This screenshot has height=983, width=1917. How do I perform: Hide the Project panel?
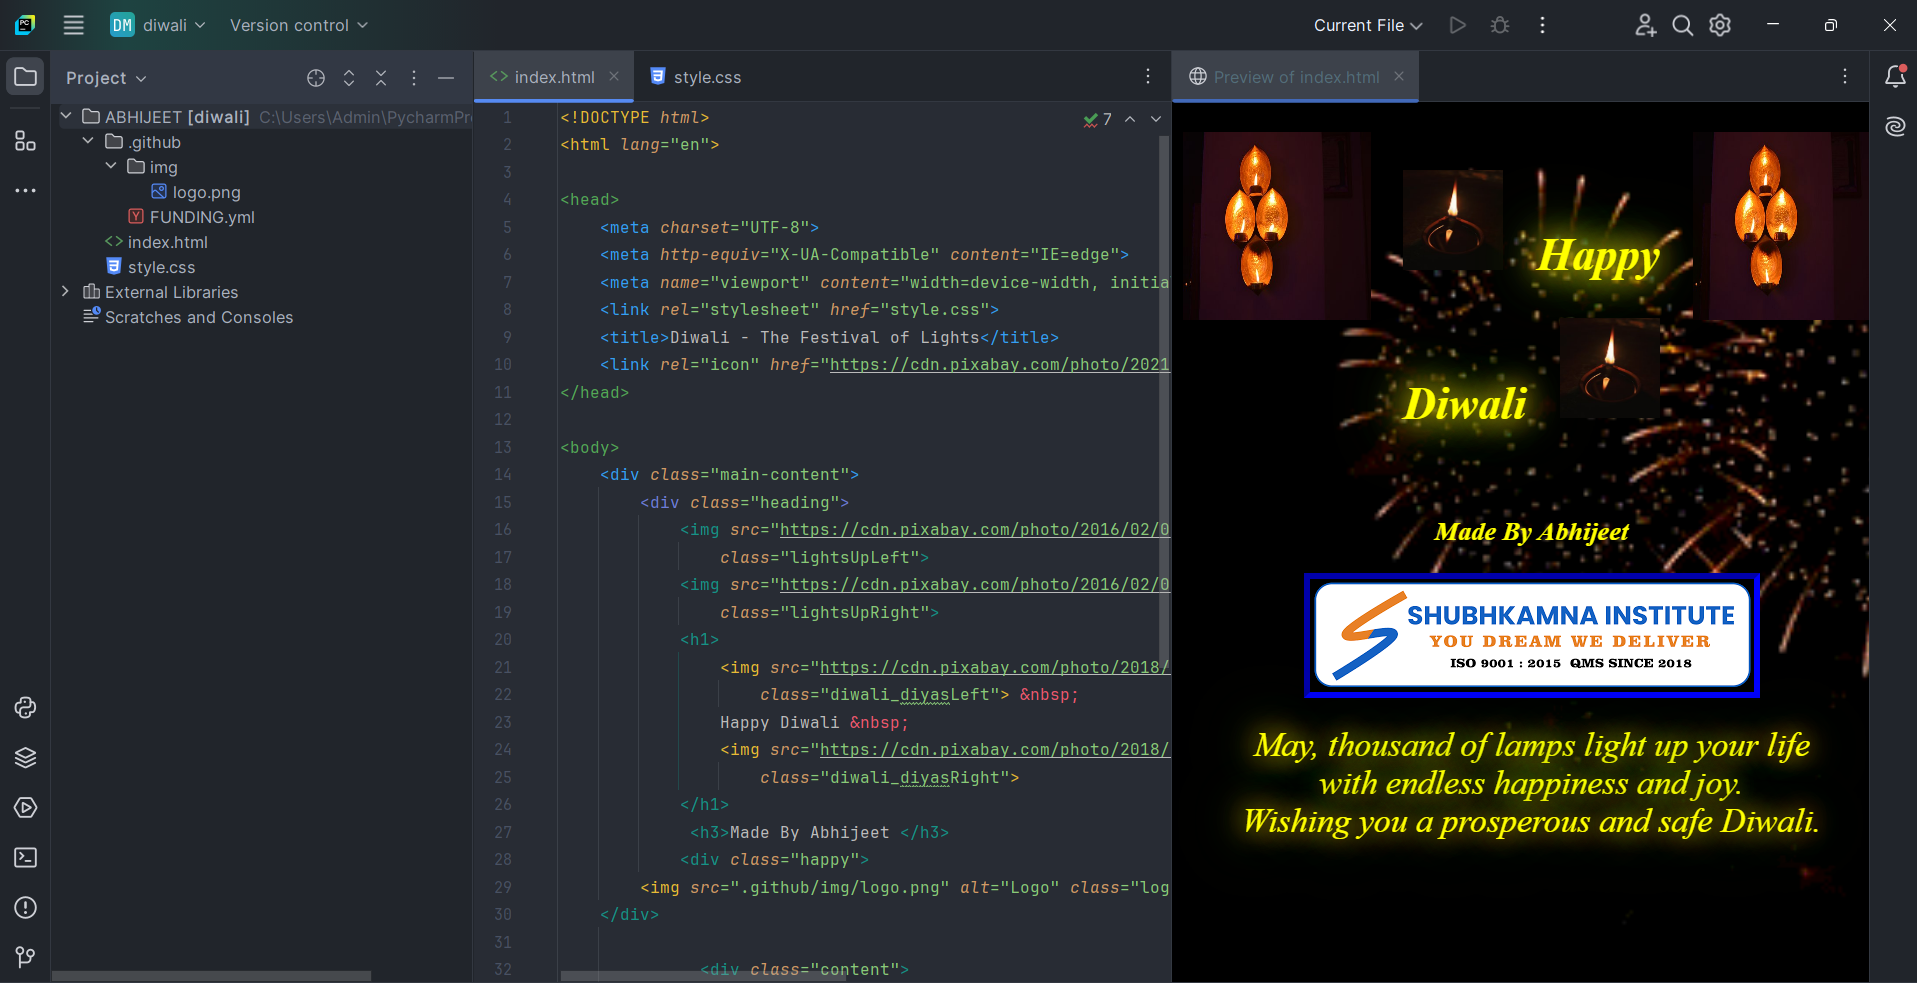pyautogui.click(x=446, y=78)
